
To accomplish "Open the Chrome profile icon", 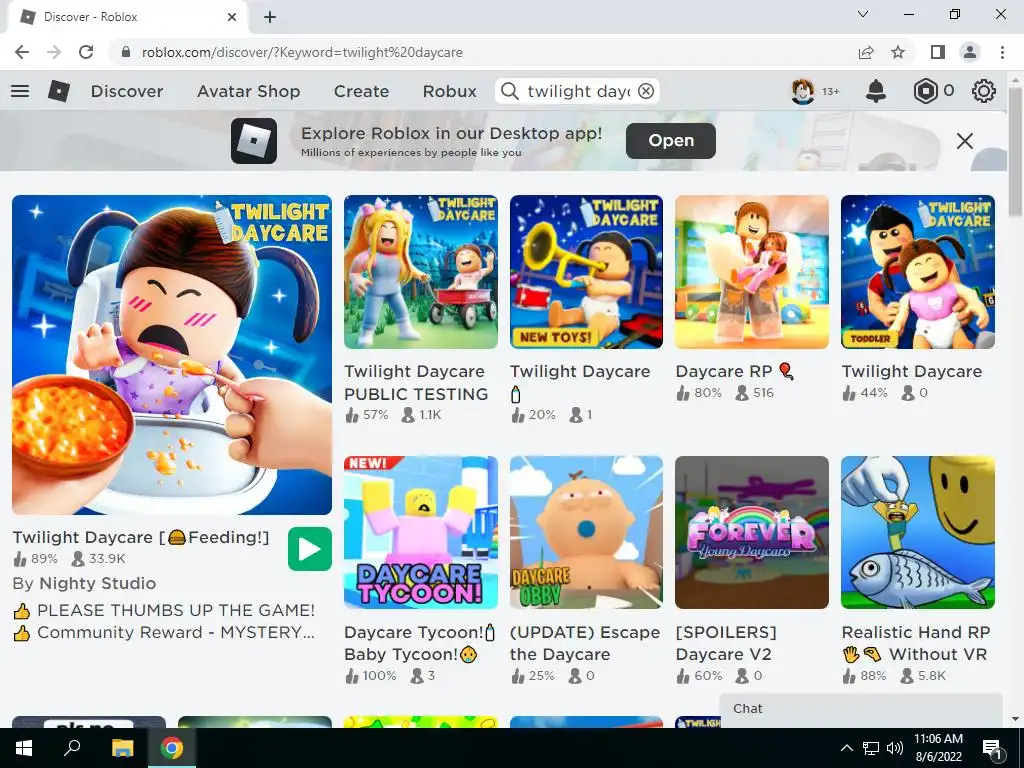I will pos(970,52).
